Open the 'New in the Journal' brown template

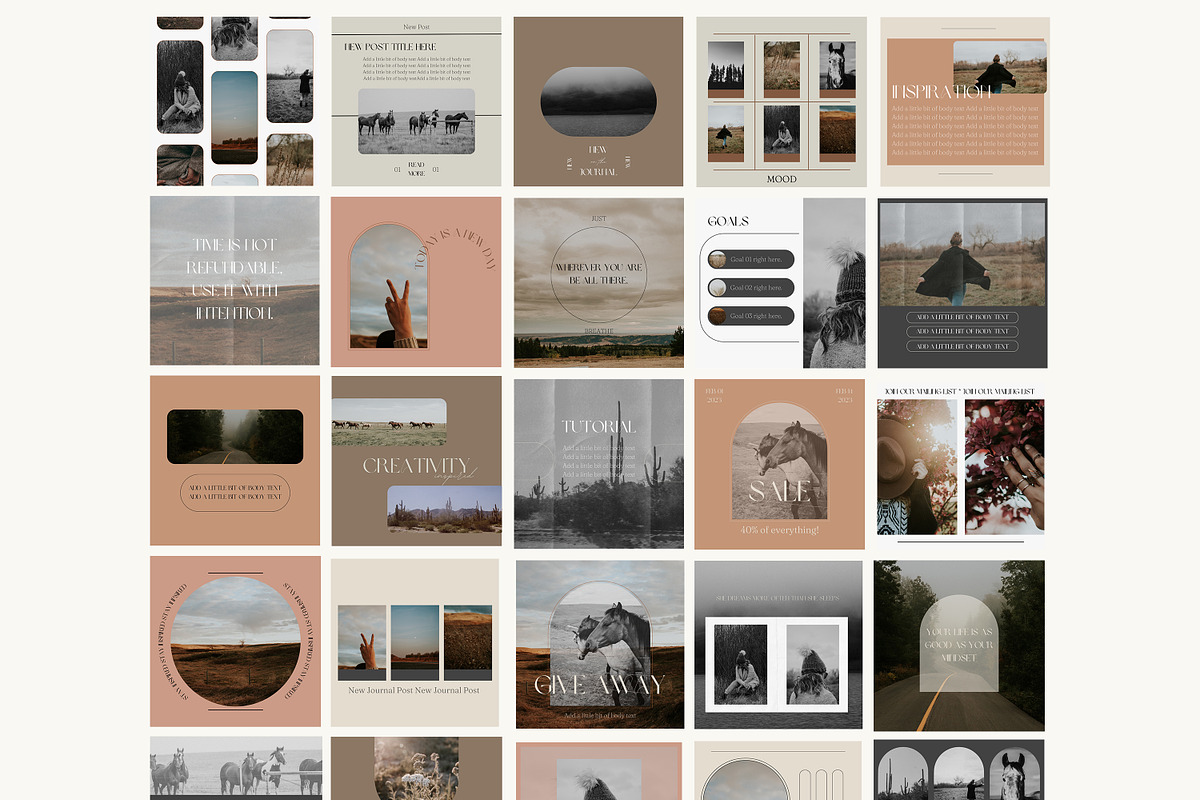pyautogui.click(x=598, y=101)
